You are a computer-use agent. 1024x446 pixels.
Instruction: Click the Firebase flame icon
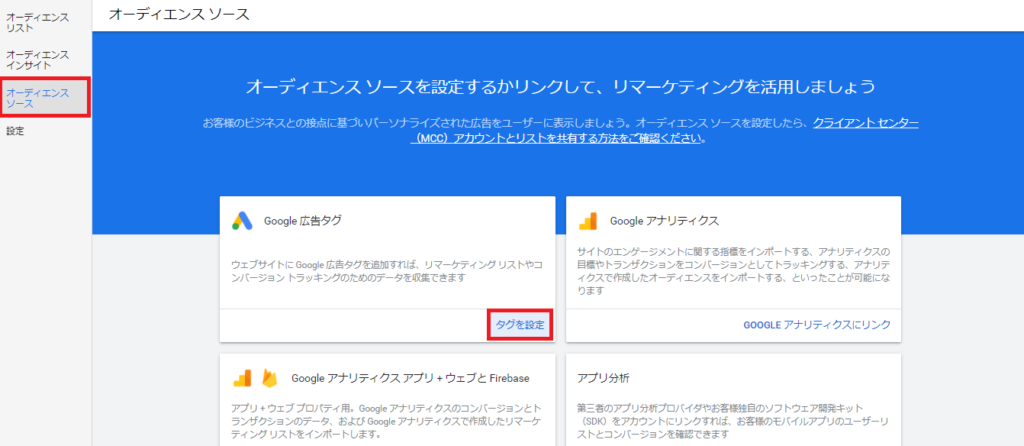270,377
